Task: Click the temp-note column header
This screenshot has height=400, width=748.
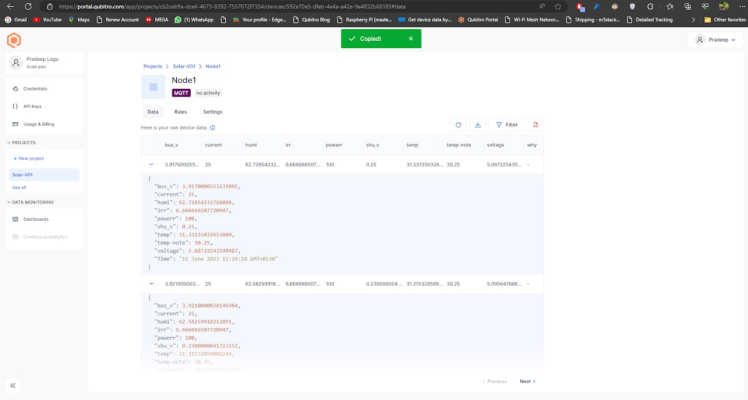Action: (x=458, y=145)
